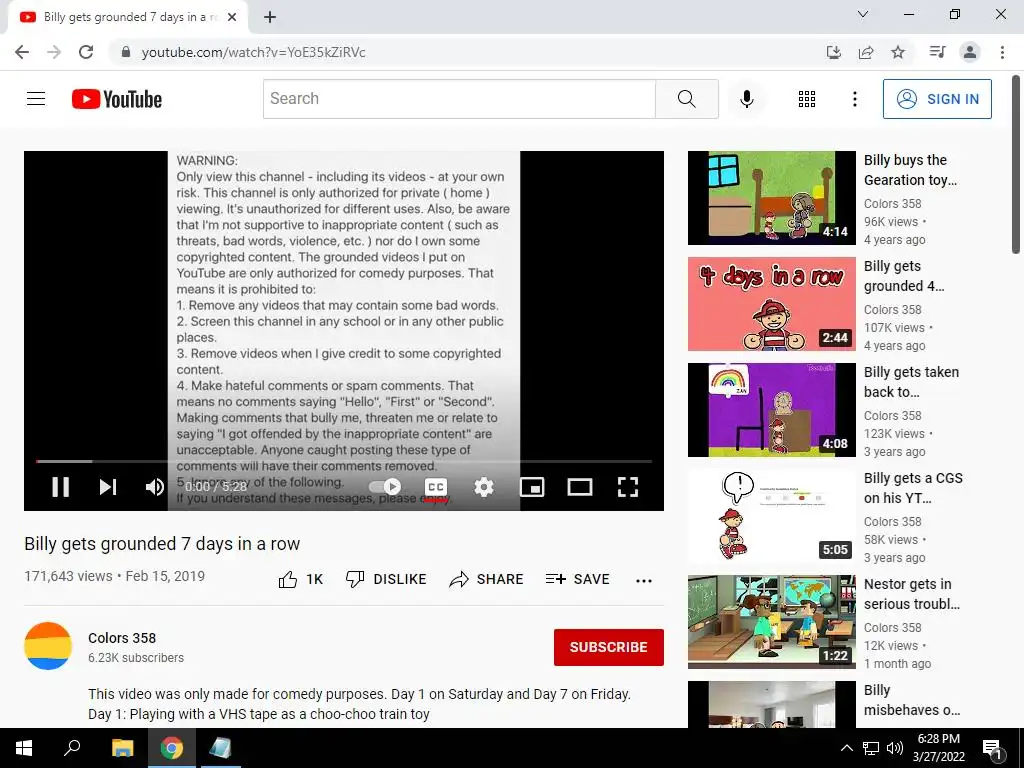
Task: Open Chrome tab search chevron
Action: coord(863,14)
